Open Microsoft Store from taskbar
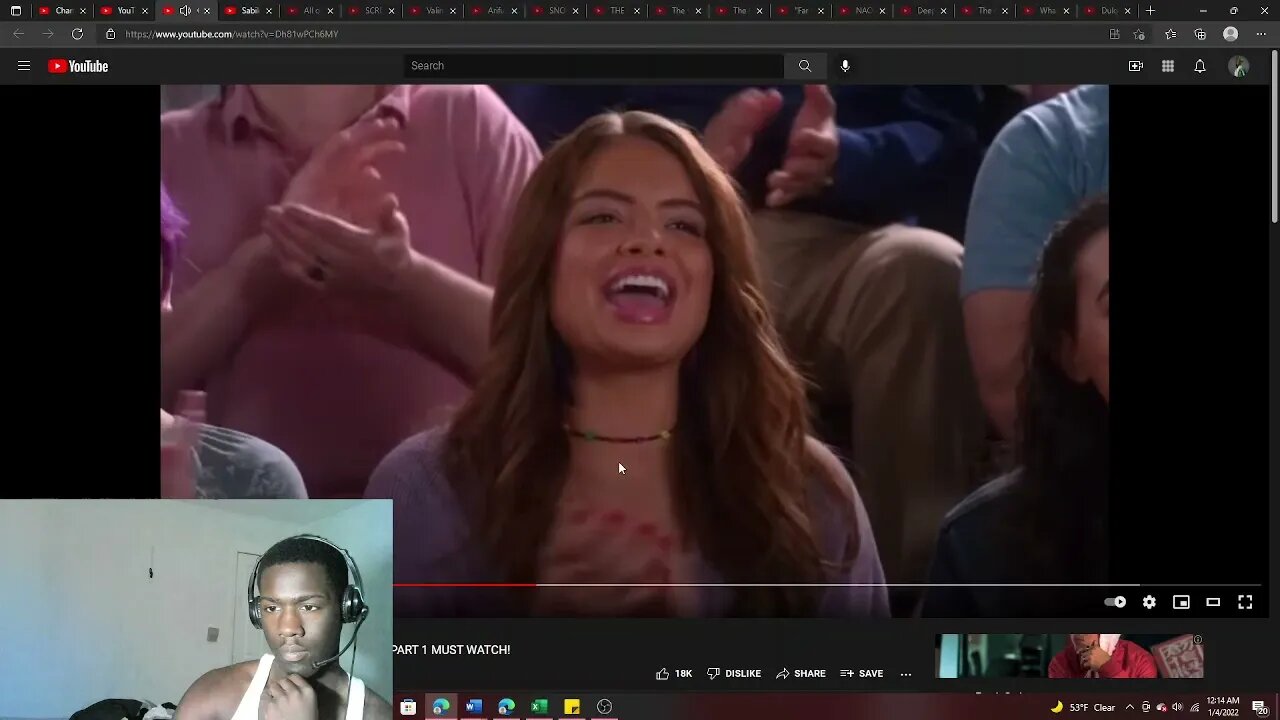The height and width of the screenshot is (720, 1280). click(408, 707)
